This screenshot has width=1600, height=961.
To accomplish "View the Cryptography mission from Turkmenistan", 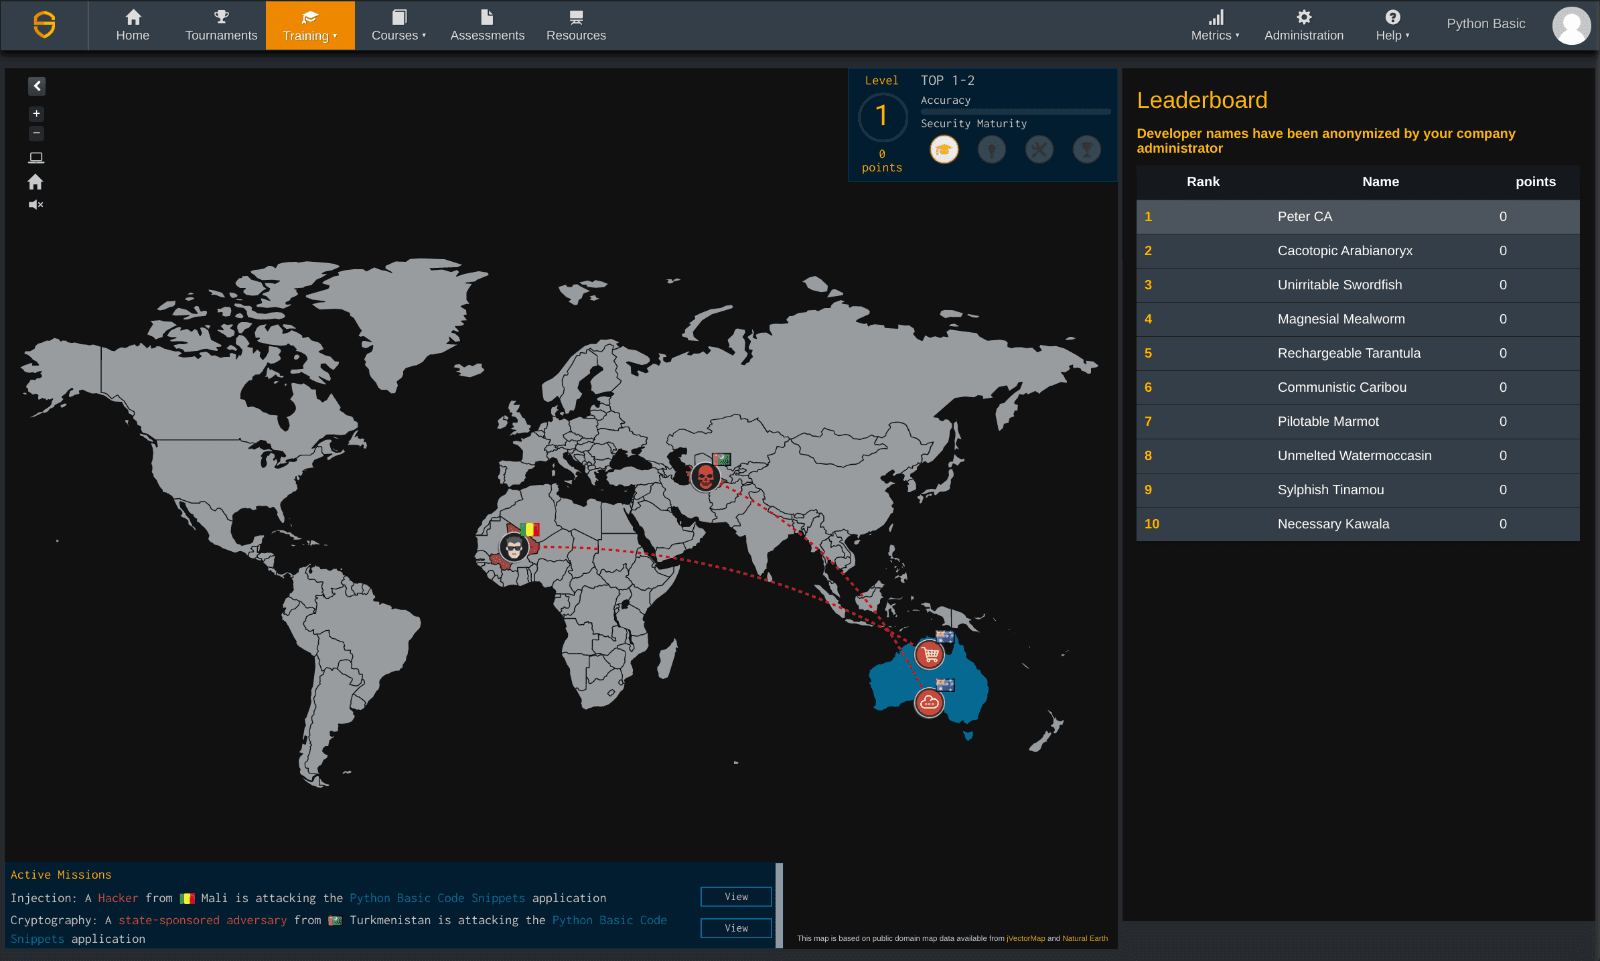I will point(736,928).
